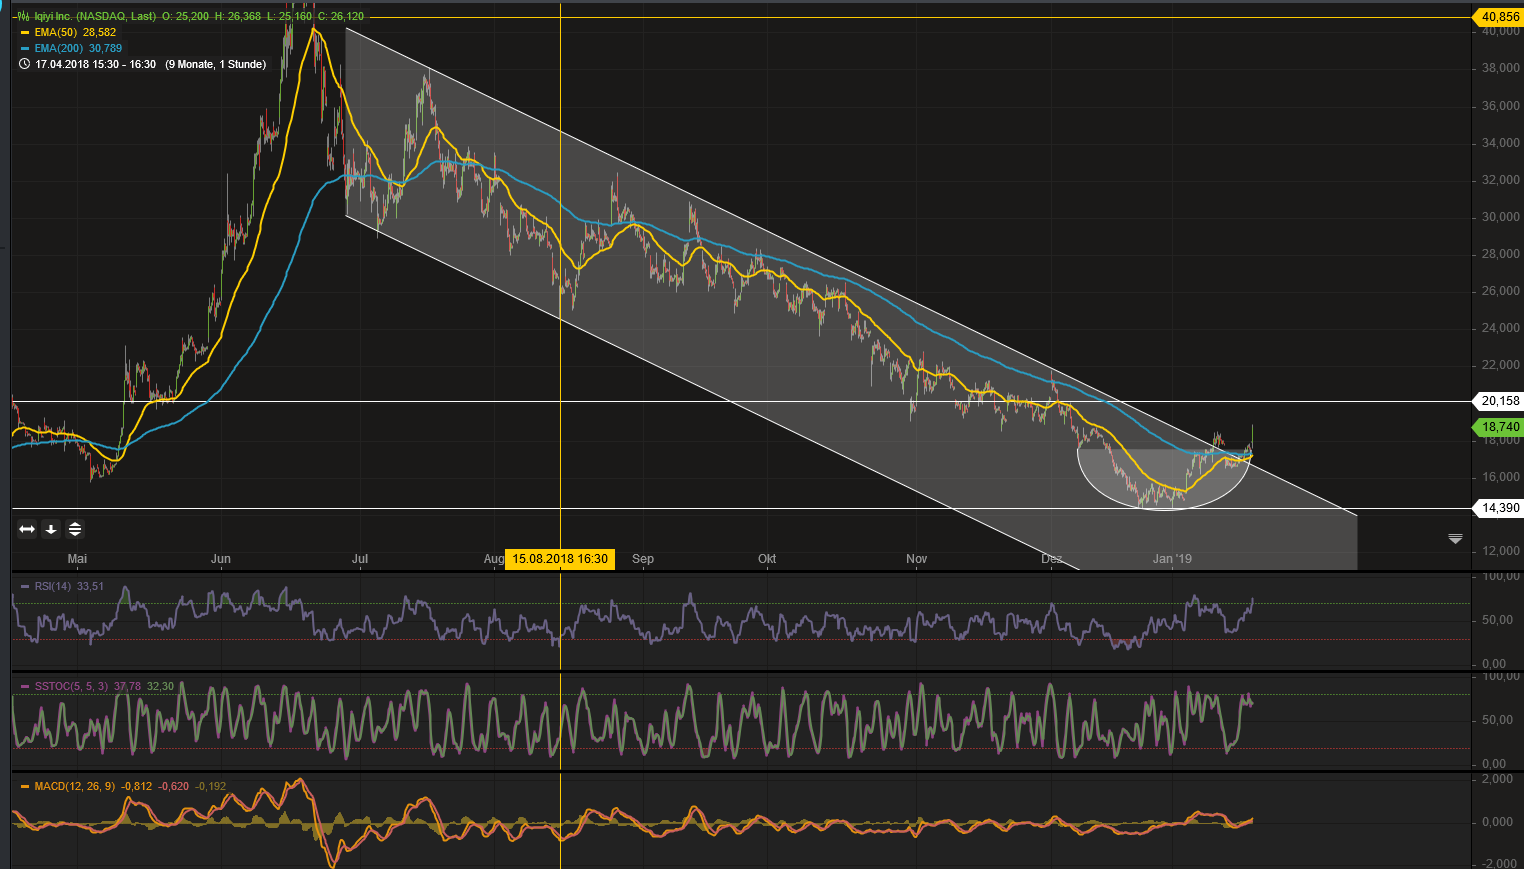1524x869 pixels.
Task: Click the yellow EMA(50) color marker
Action: 25,32
